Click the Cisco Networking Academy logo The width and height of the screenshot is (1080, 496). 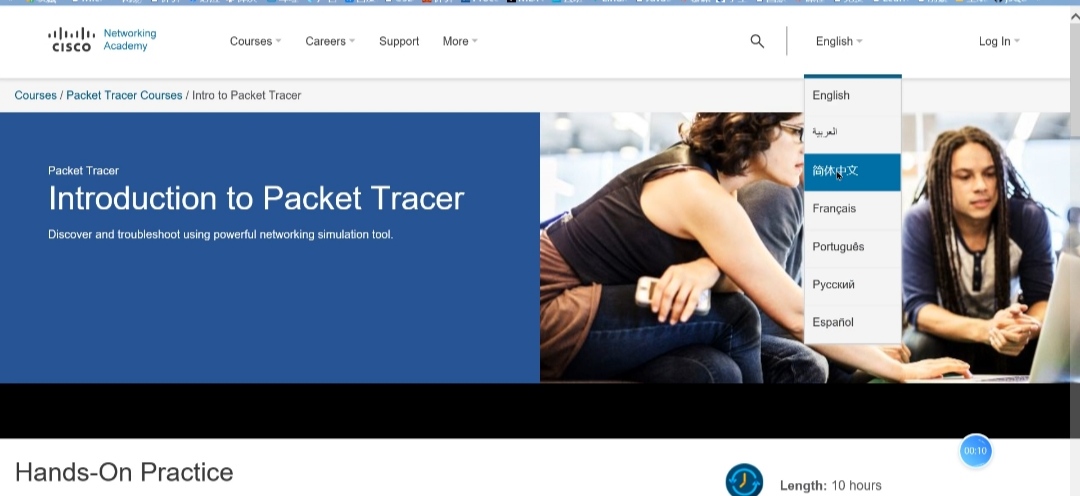click(102, 40)
